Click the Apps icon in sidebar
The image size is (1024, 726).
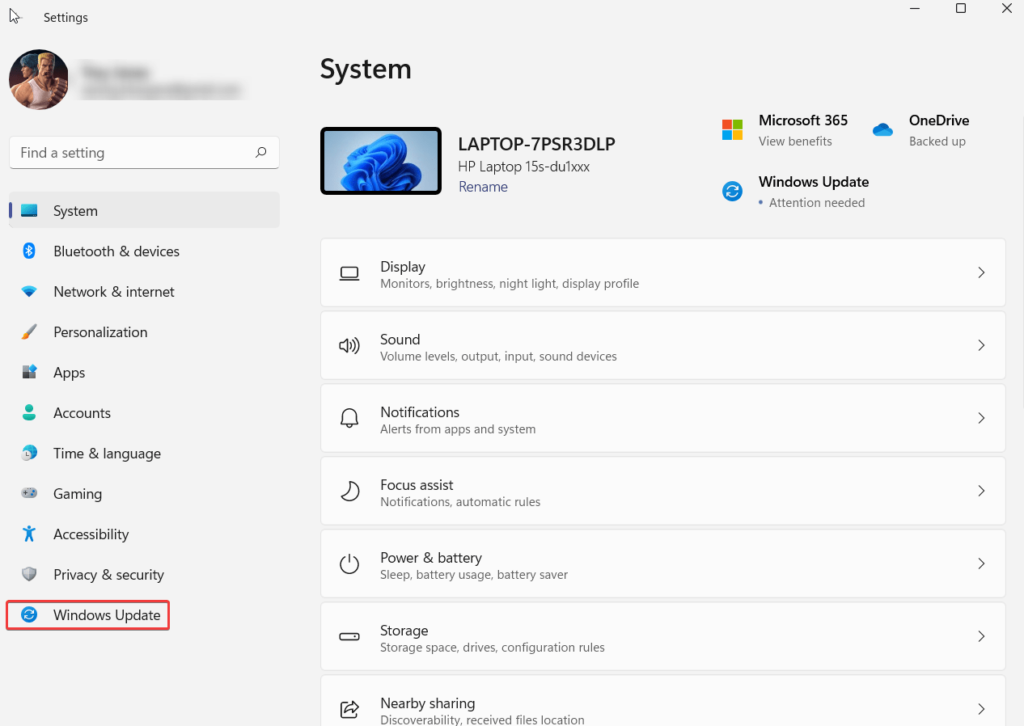tap(29, 372)
